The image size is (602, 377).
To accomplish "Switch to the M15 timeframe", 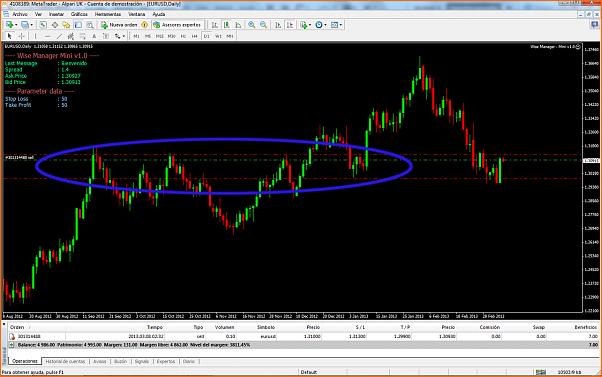I will (160, 36).
